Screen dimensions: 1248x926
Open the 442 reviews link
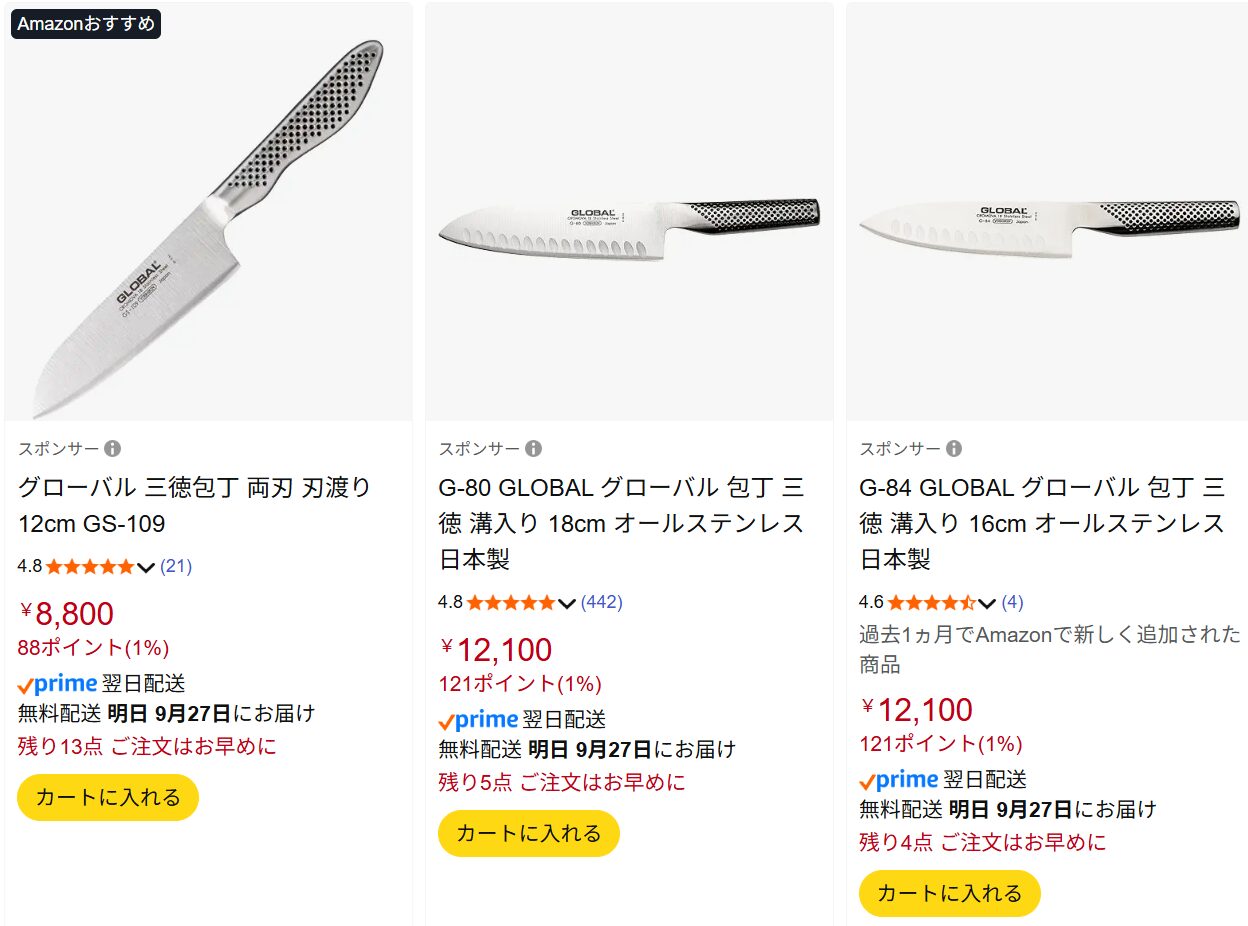[x=601, y=602]
